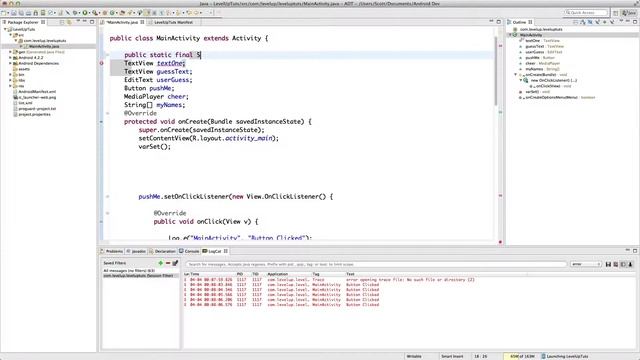
Task: Collapse all in Package Explorer toolbar
Action: coord(62,22)
